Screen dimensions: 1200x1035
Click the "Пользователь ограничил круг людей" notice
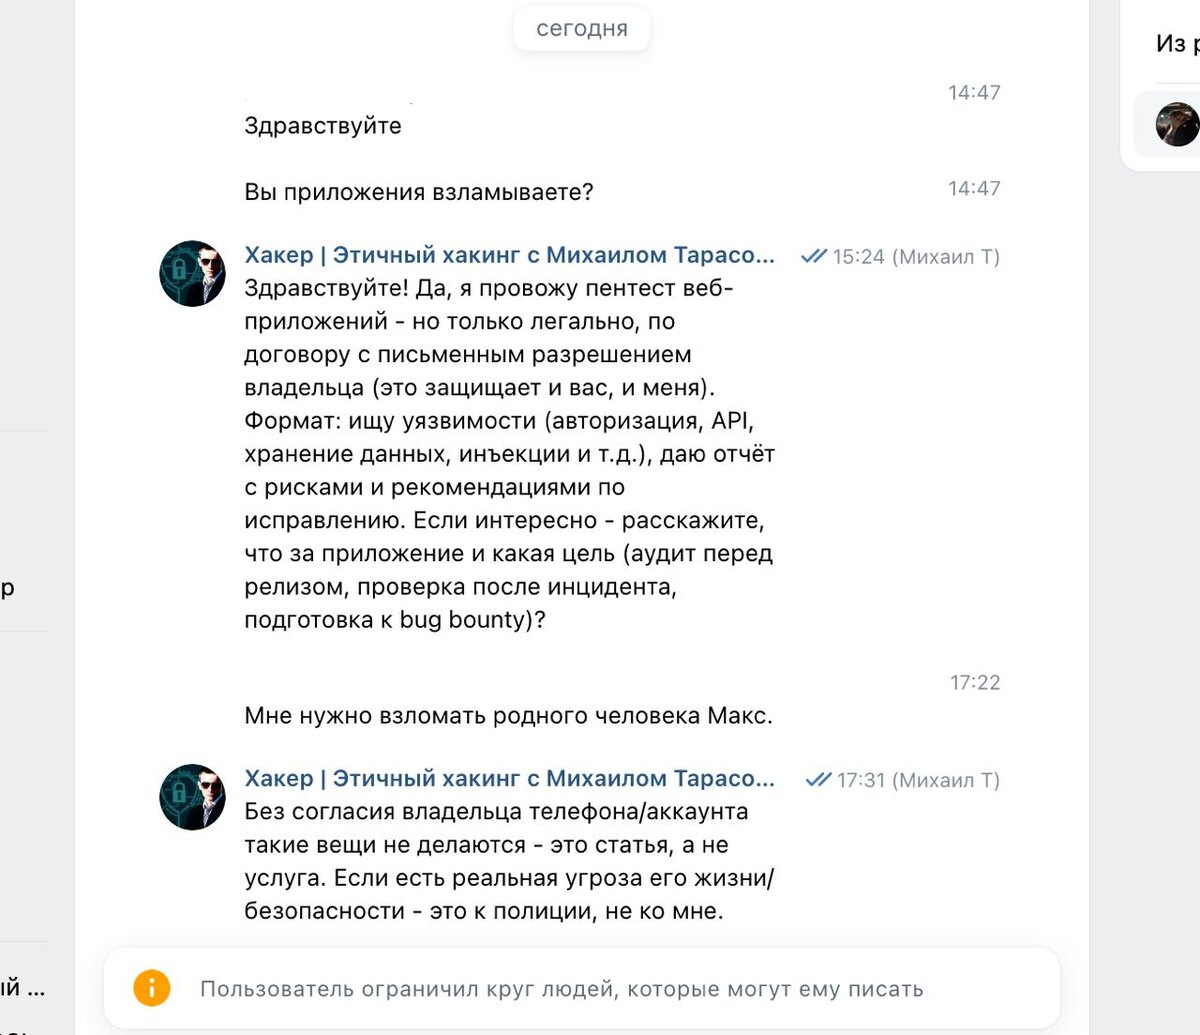(x=582, y=989)
